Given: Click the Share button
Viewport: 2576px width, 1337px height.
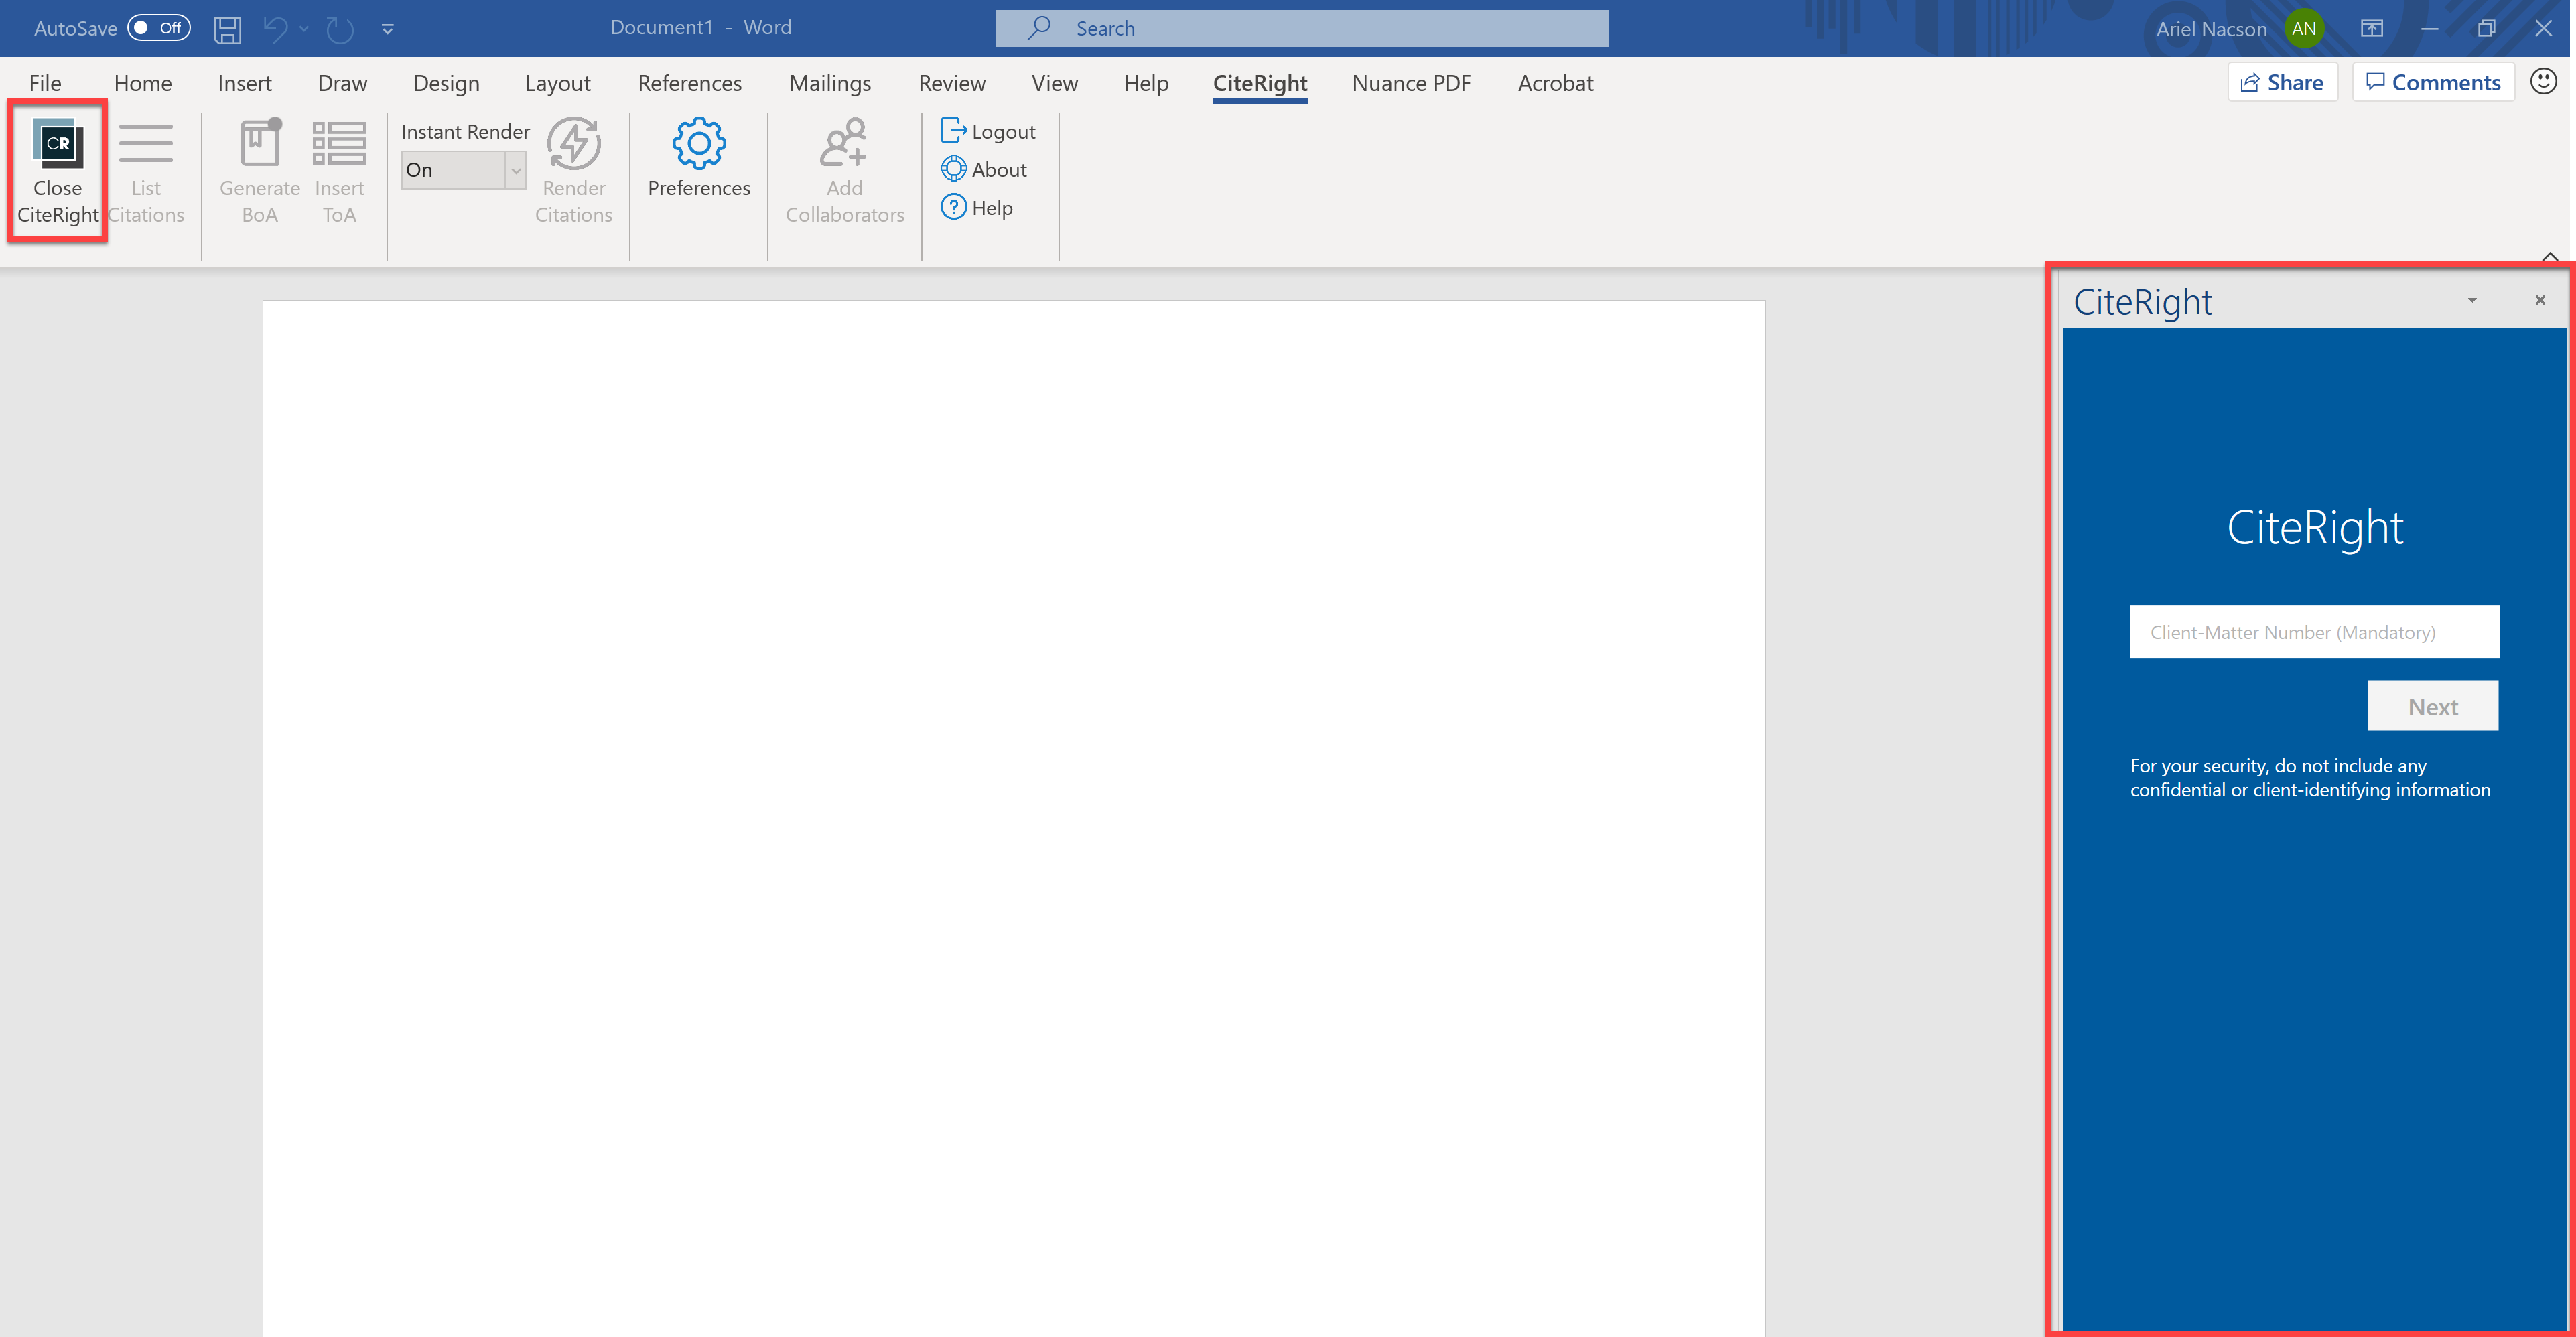Looking at the screenshot, I should click(x=2283, y=82).
